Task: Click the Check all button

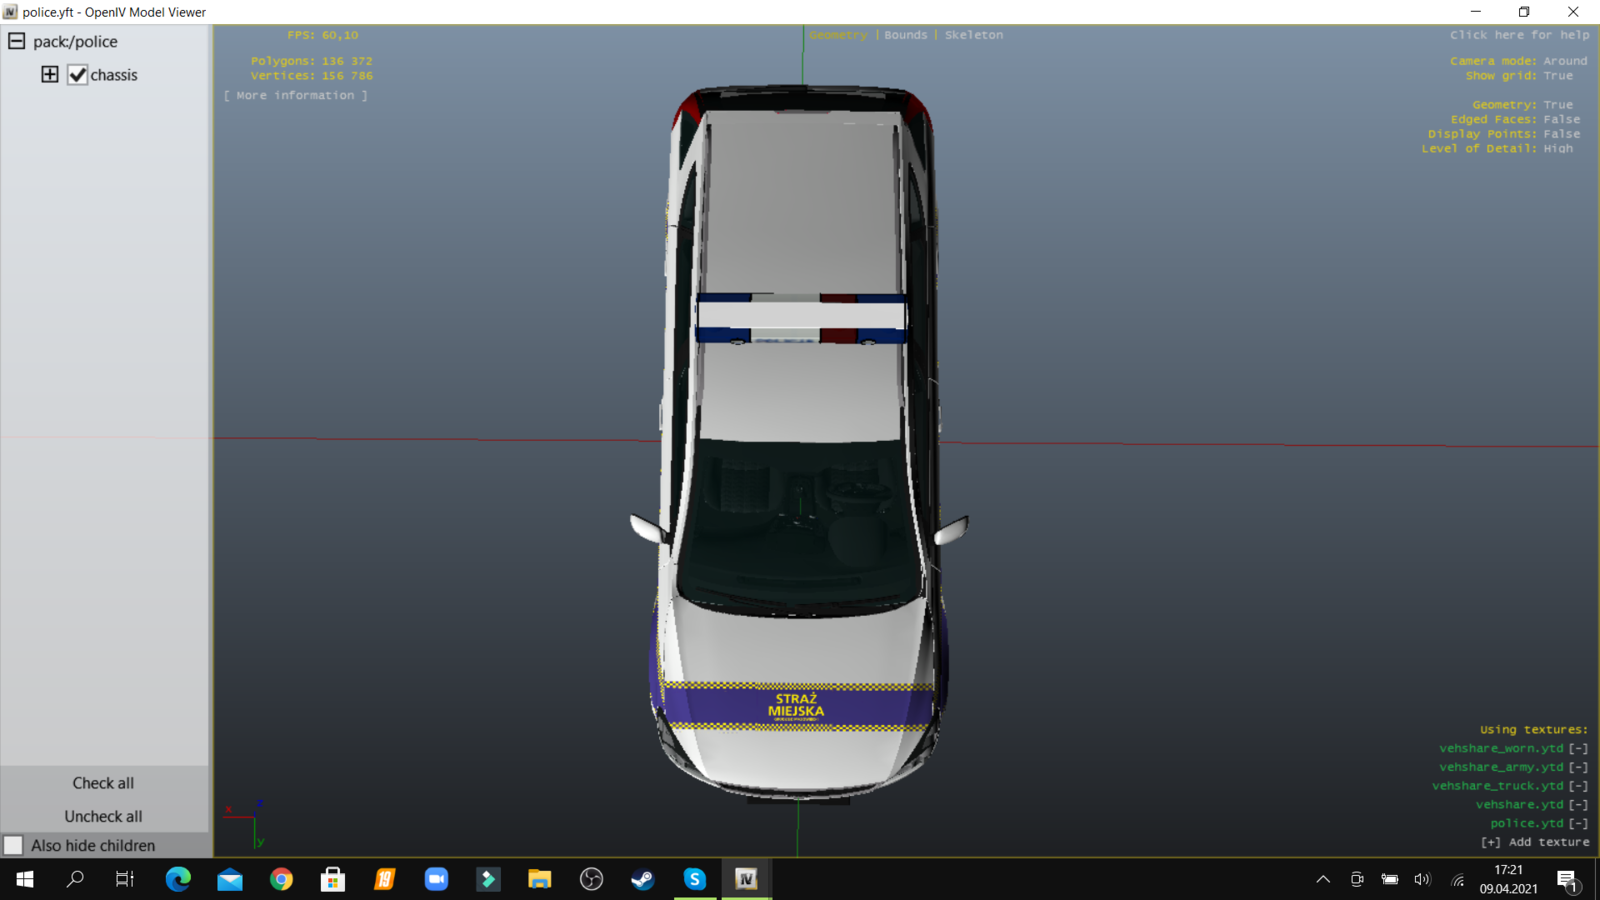Action: click(103, 783)
